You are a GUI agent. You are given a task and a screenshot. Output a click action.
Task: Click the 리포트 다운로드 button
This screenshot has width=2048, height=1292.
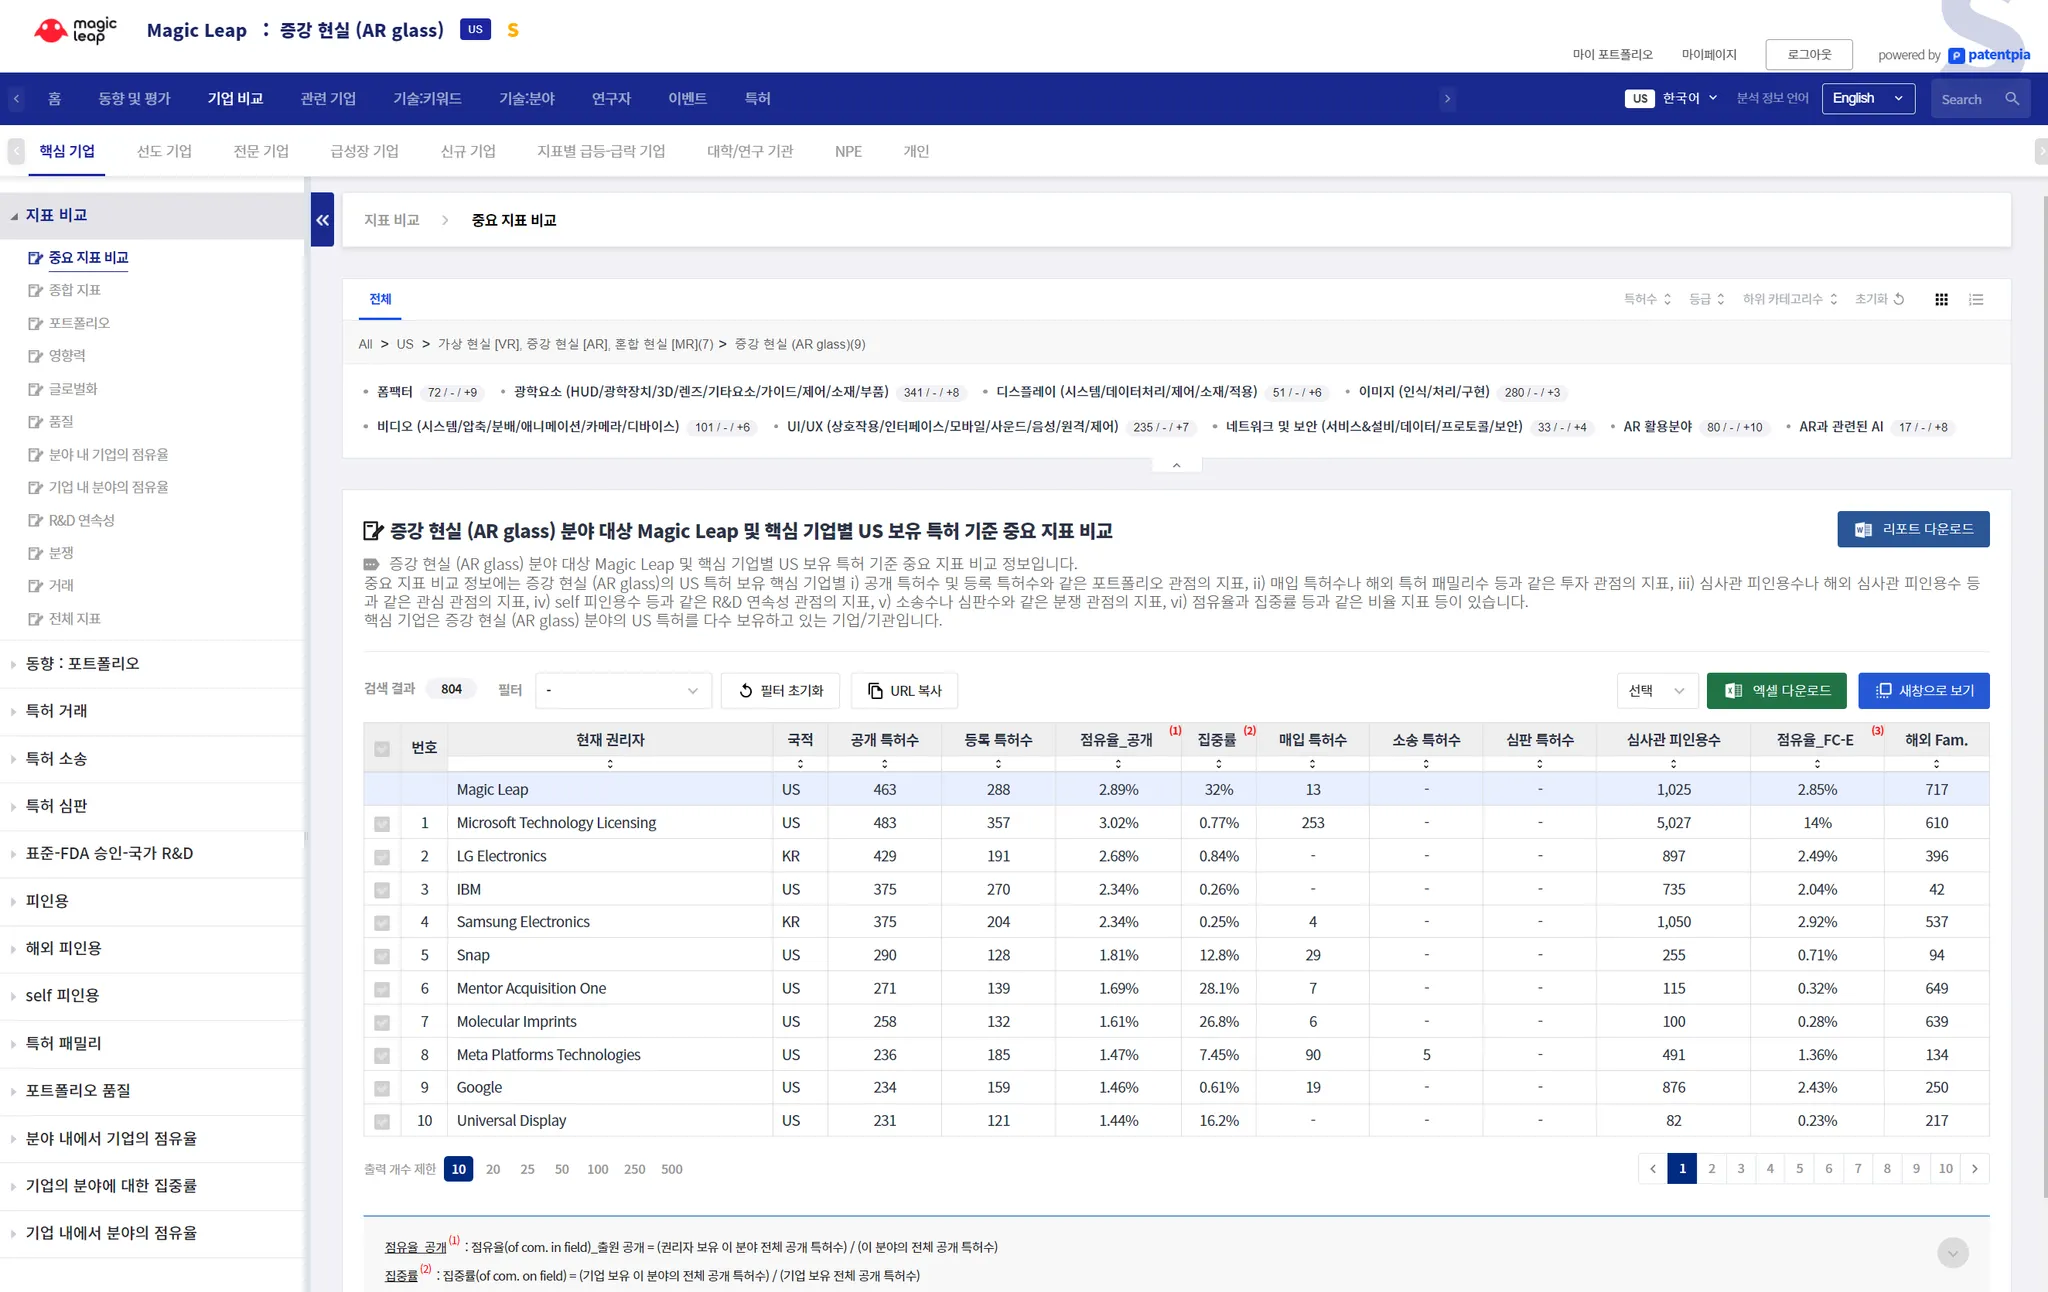[x=1912, y=529]
